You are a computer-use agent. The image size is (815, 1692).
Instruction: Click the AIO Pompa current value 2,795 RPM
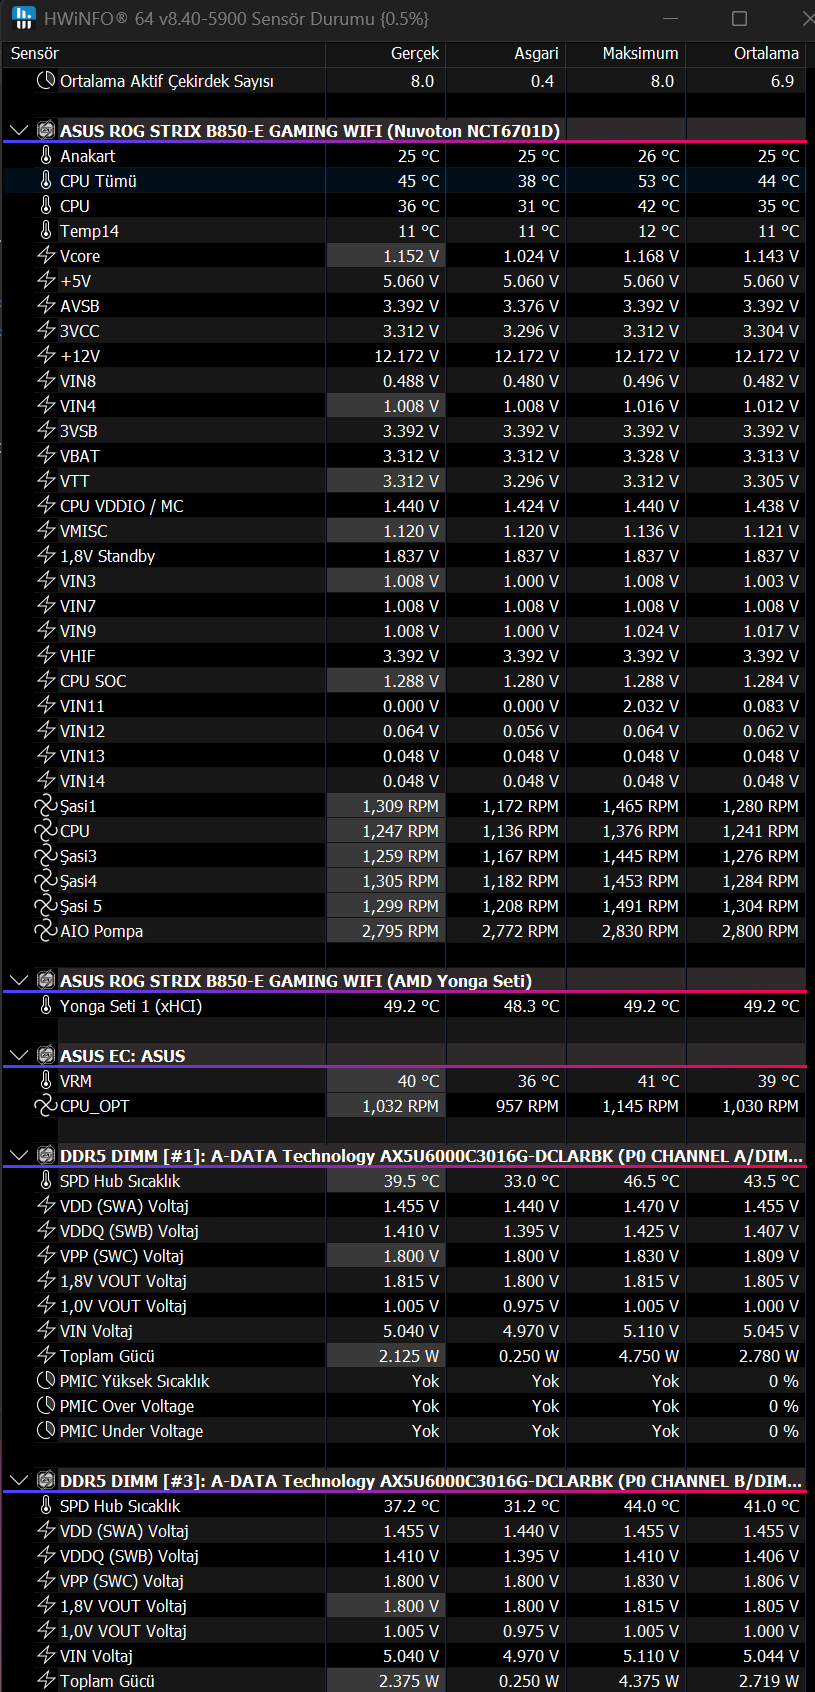click(400, 930)
